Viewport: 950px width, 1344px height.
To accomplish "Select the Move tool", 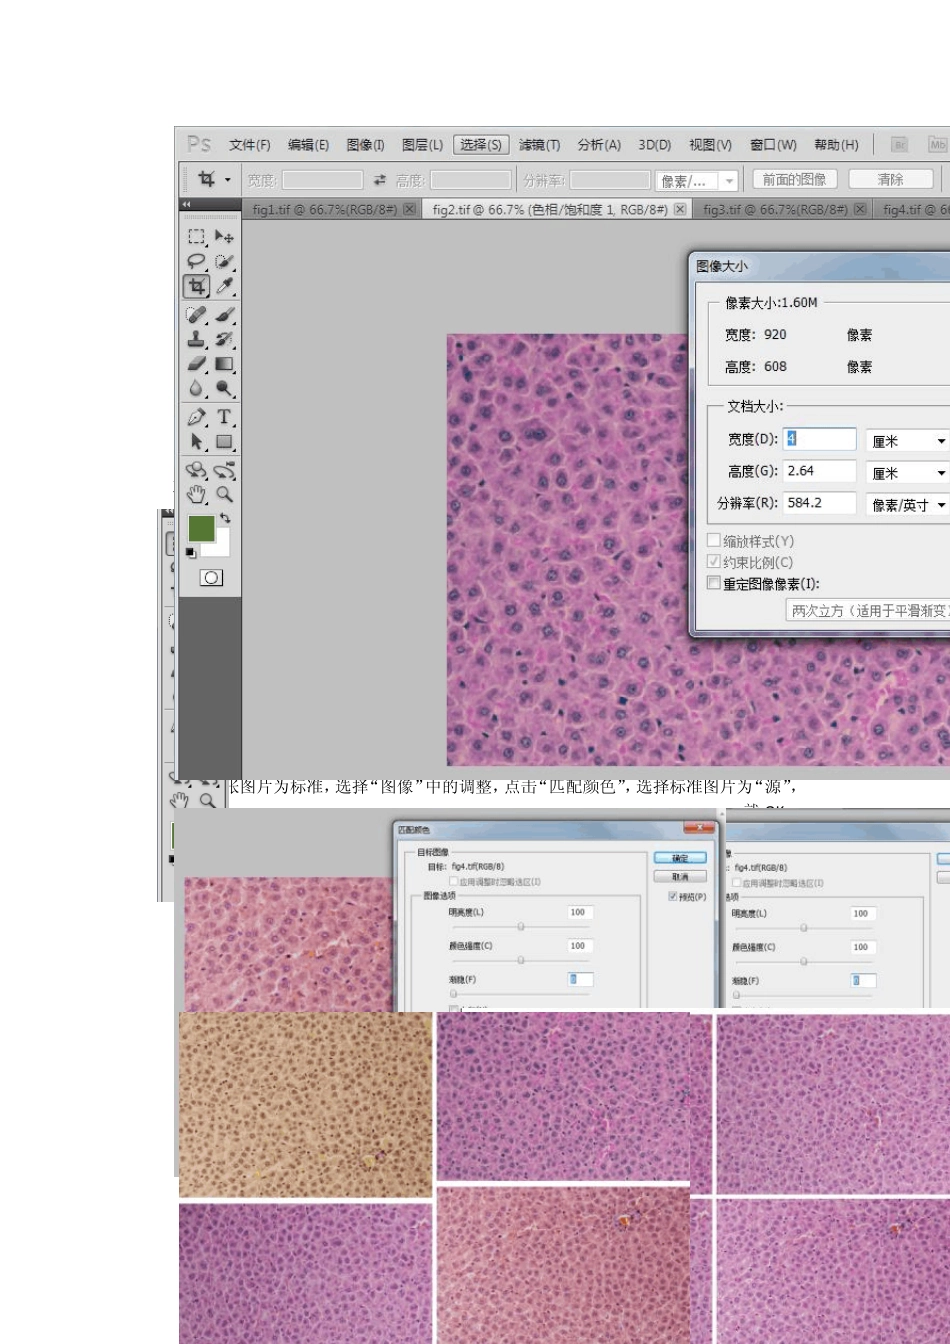I will tap(224, 237).
